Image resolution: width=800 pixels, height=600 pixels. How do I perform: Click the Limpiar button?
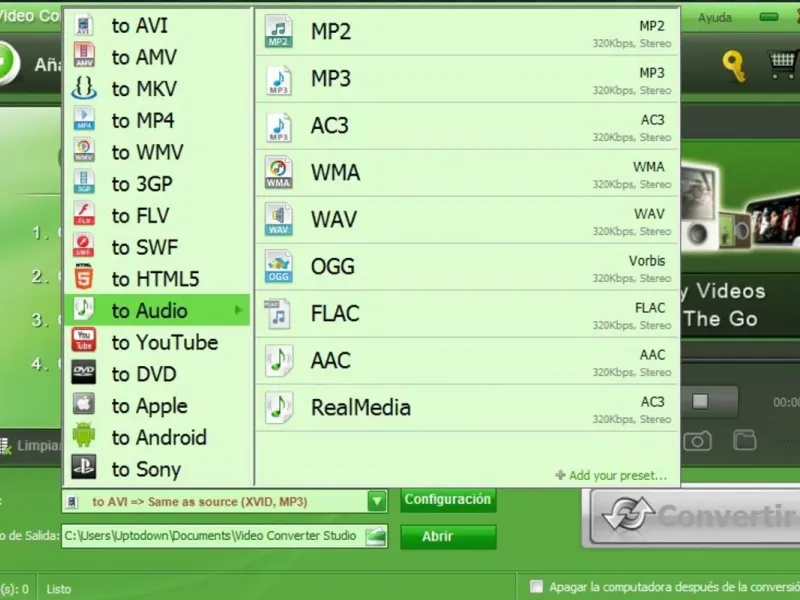point(32,446)
